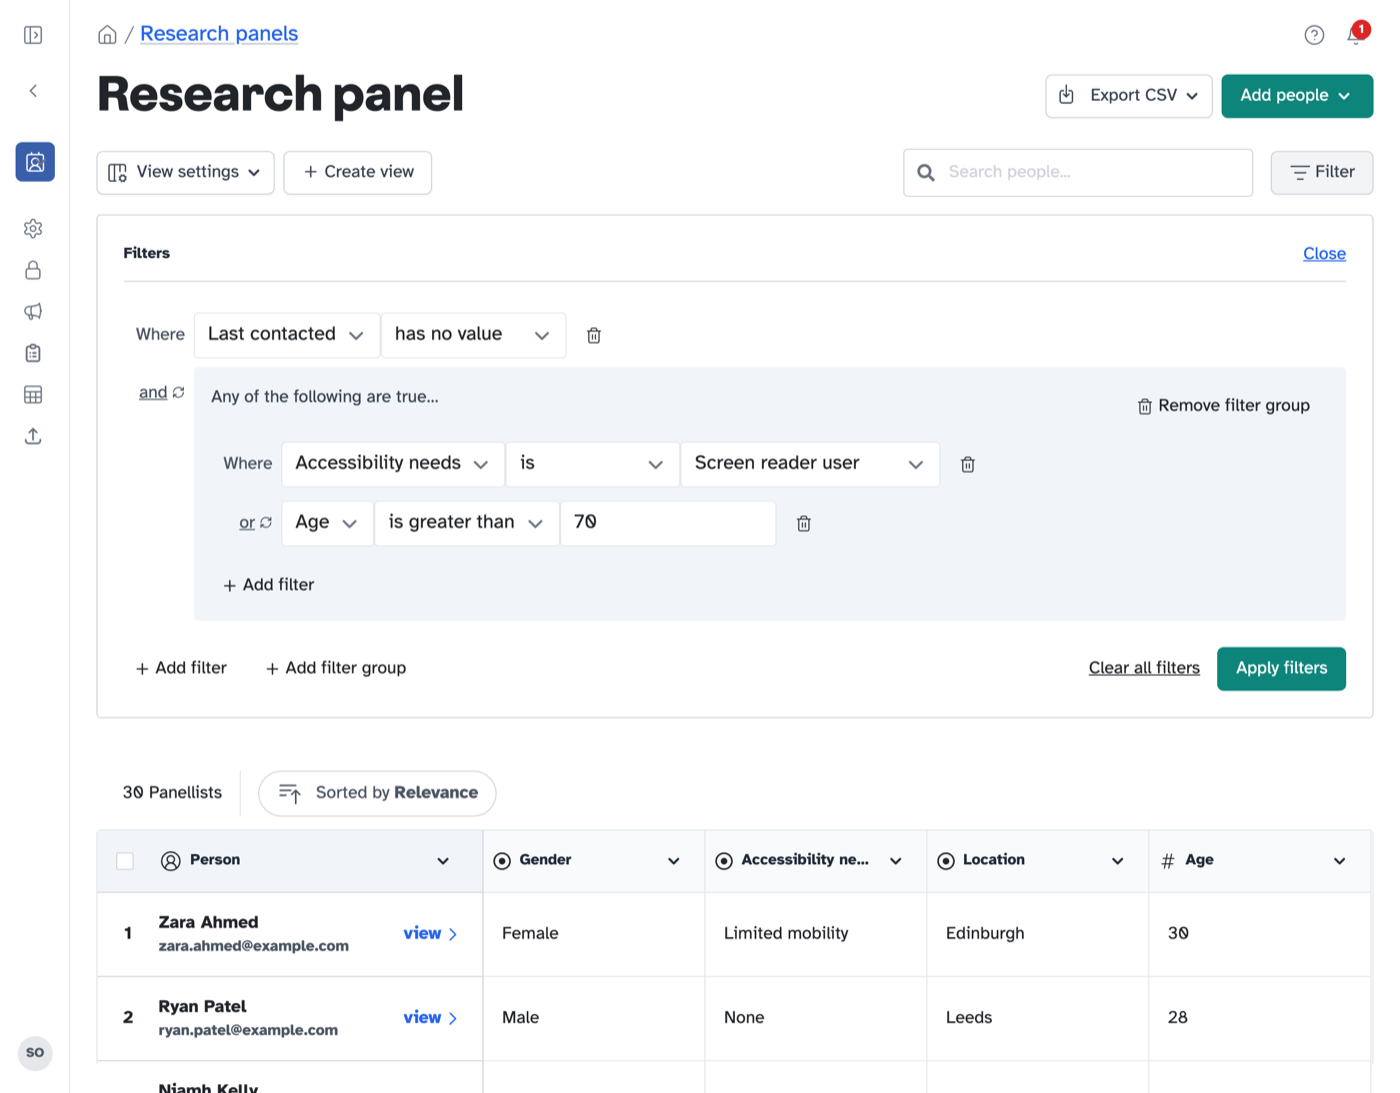Open the clipboard icon in sidebar

(x=33, y=353)
